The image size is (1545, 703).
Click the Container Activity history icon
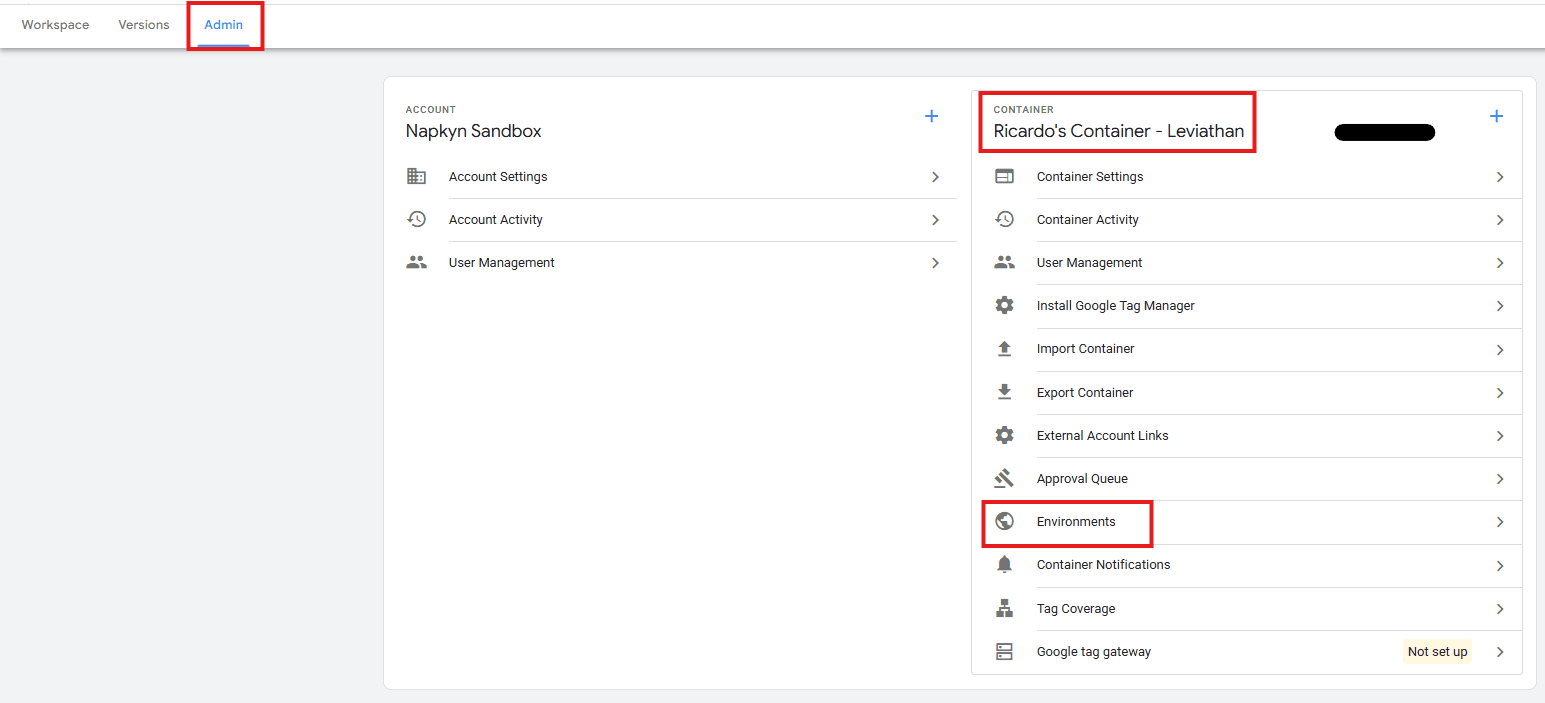pos(1004,219)
